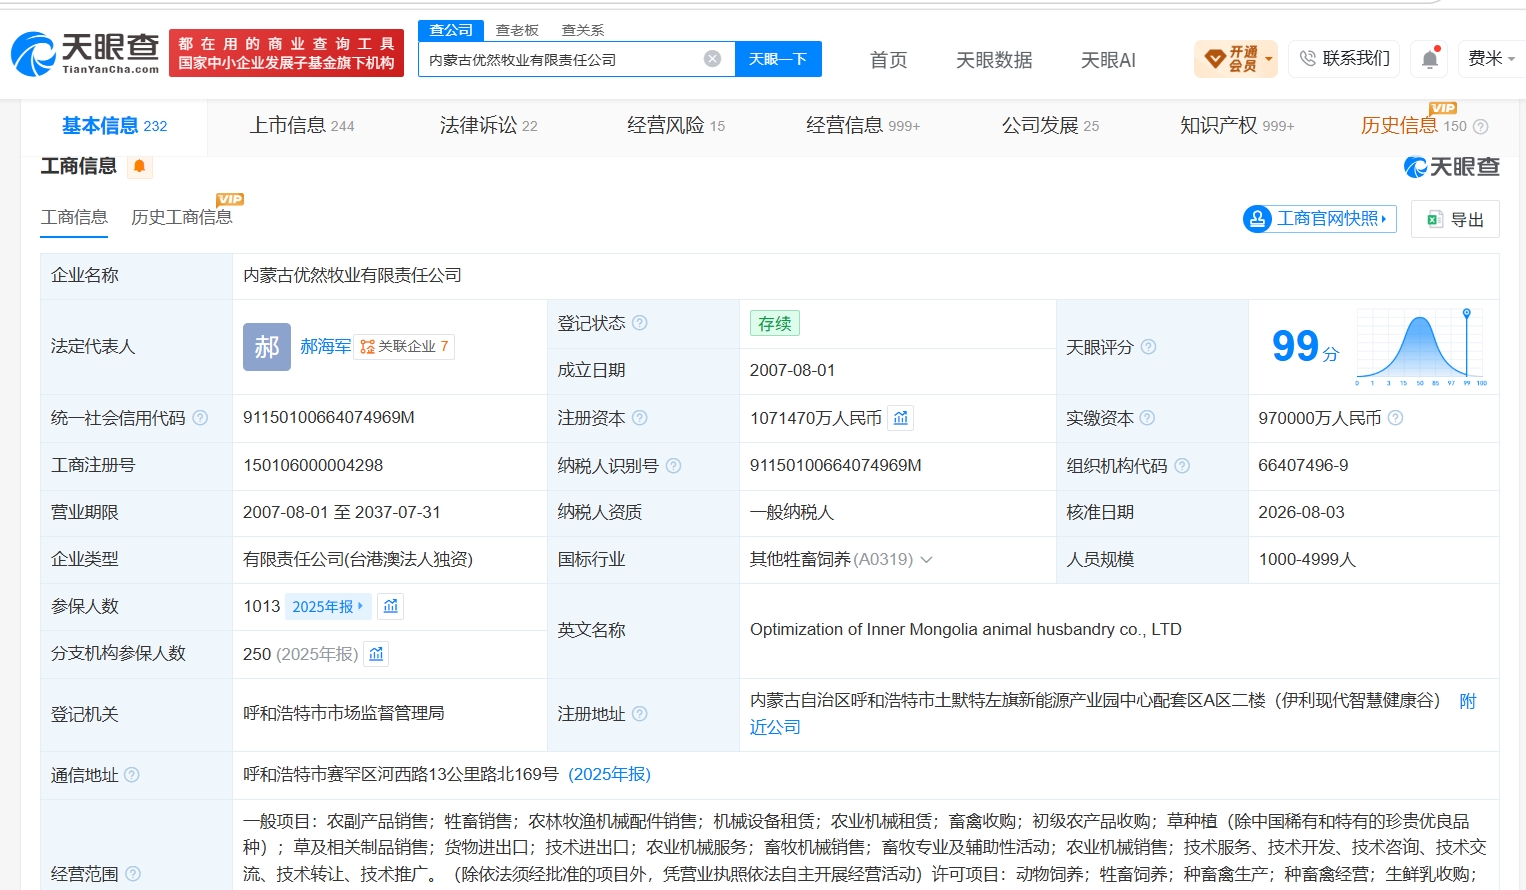Go to 首页 in the top navigation

888,60
